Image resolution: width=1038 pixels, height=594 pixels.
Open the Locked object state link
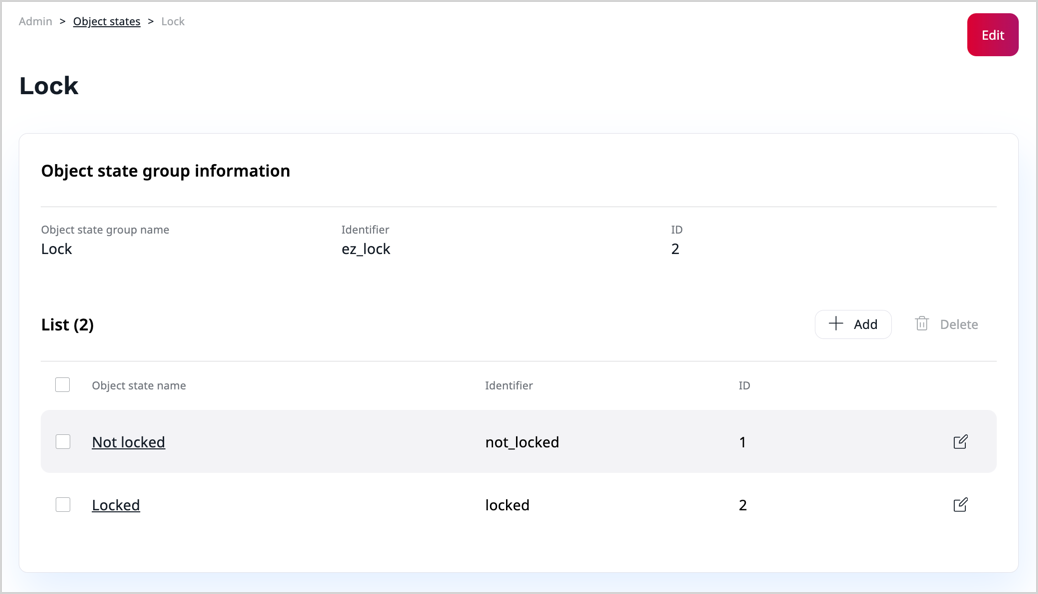coord(116,505)
